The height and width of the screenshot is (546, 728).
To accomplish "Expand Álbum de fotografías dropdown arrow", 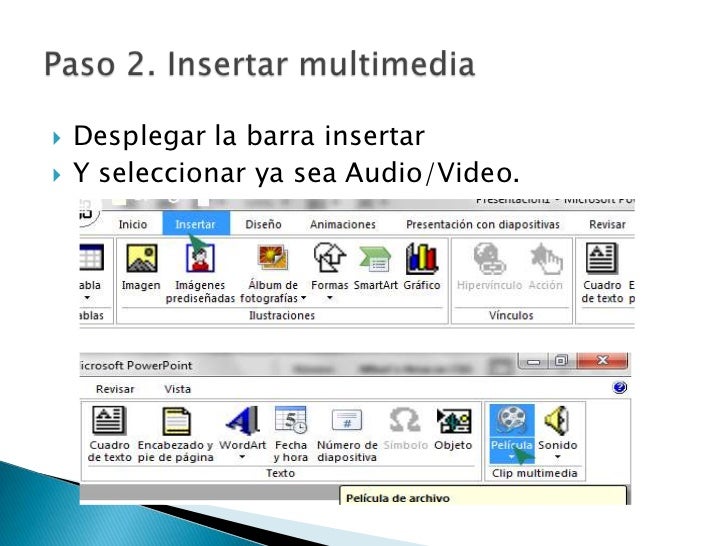I will click(303, 298).
